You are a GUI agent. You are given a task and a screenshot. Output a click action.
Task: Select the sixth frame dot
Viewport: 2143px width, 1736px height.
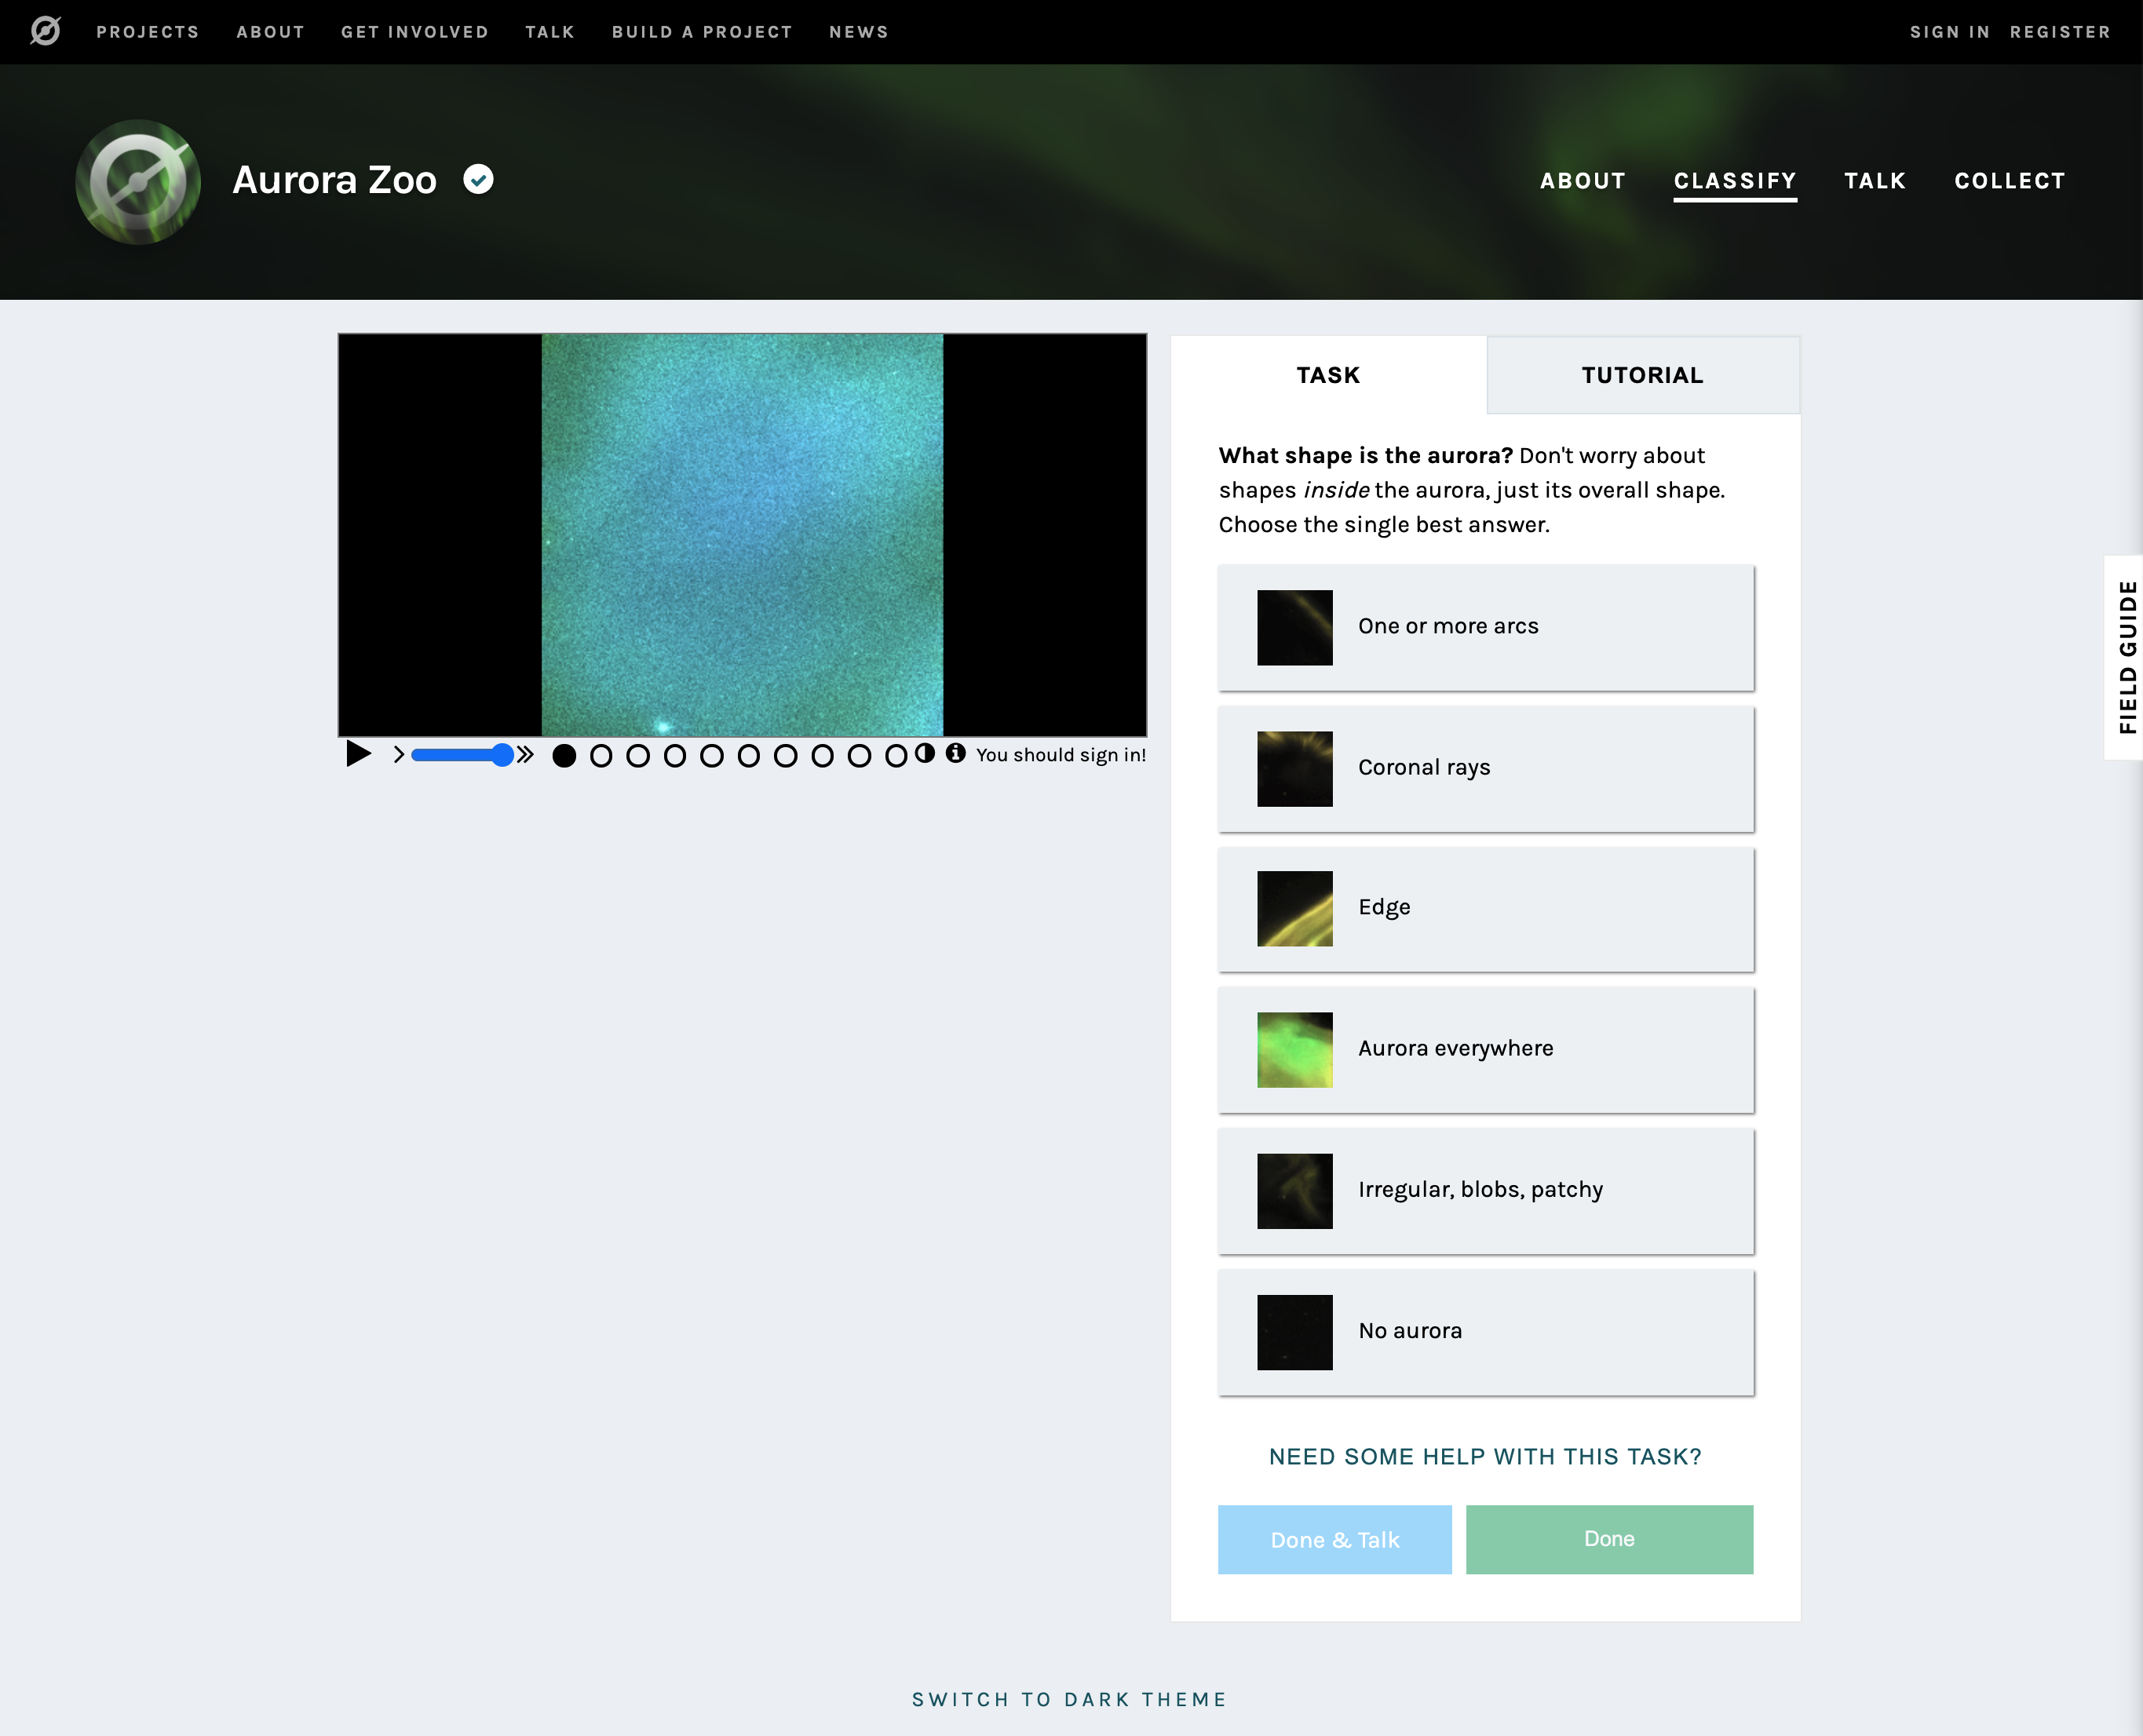coord(749,756)
